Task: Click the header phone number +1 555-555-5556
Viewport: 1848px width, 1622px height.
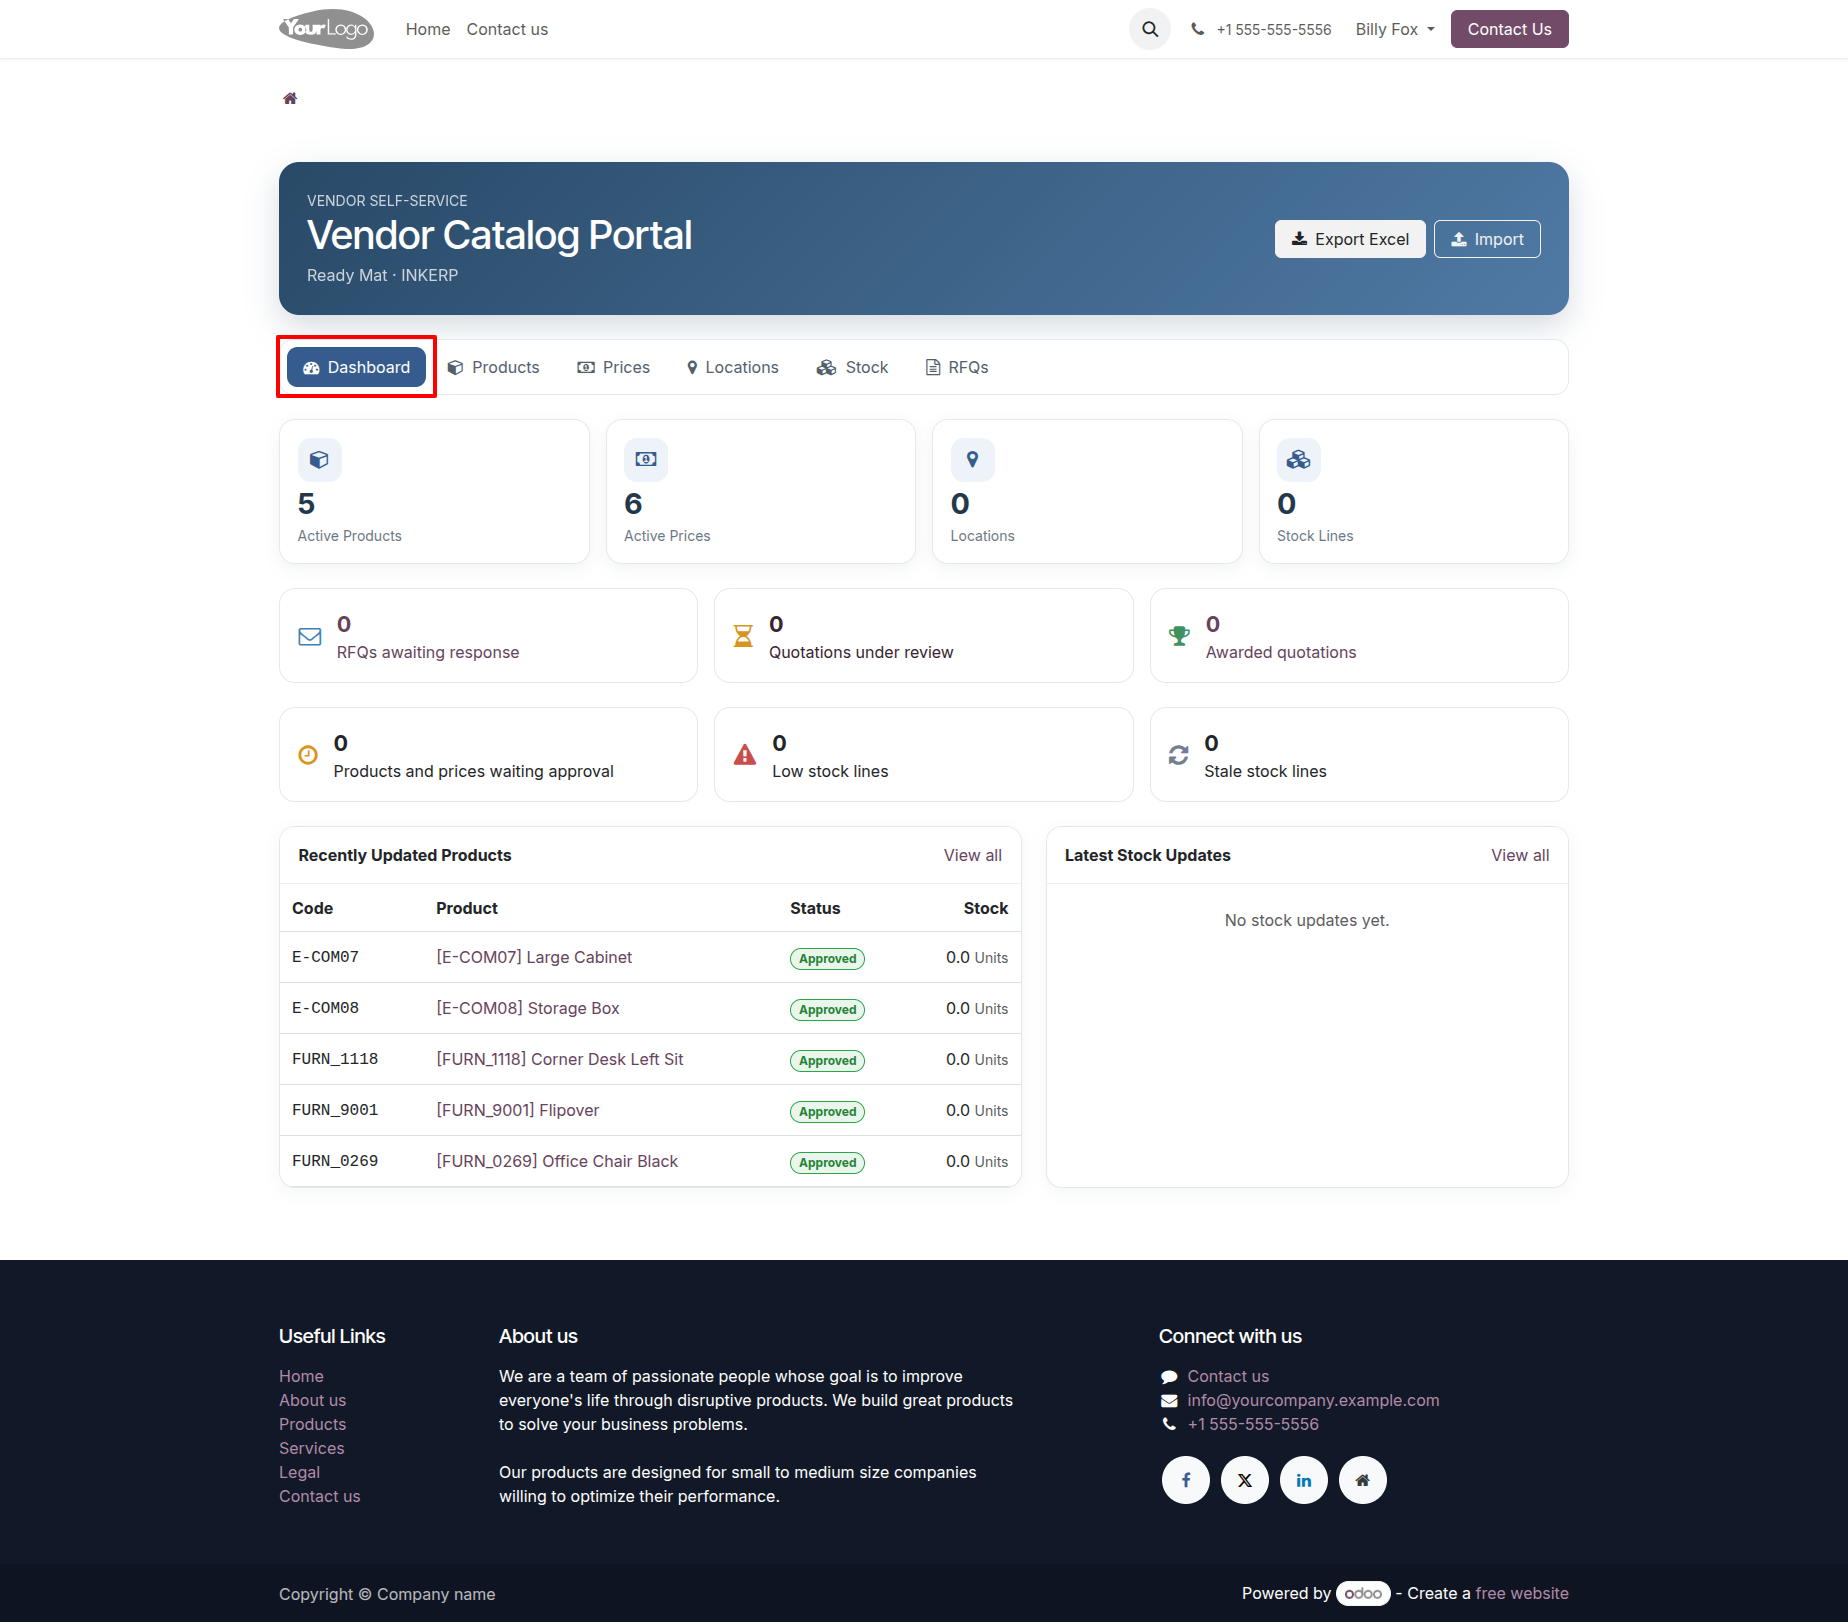Action: coord(1274,29)
